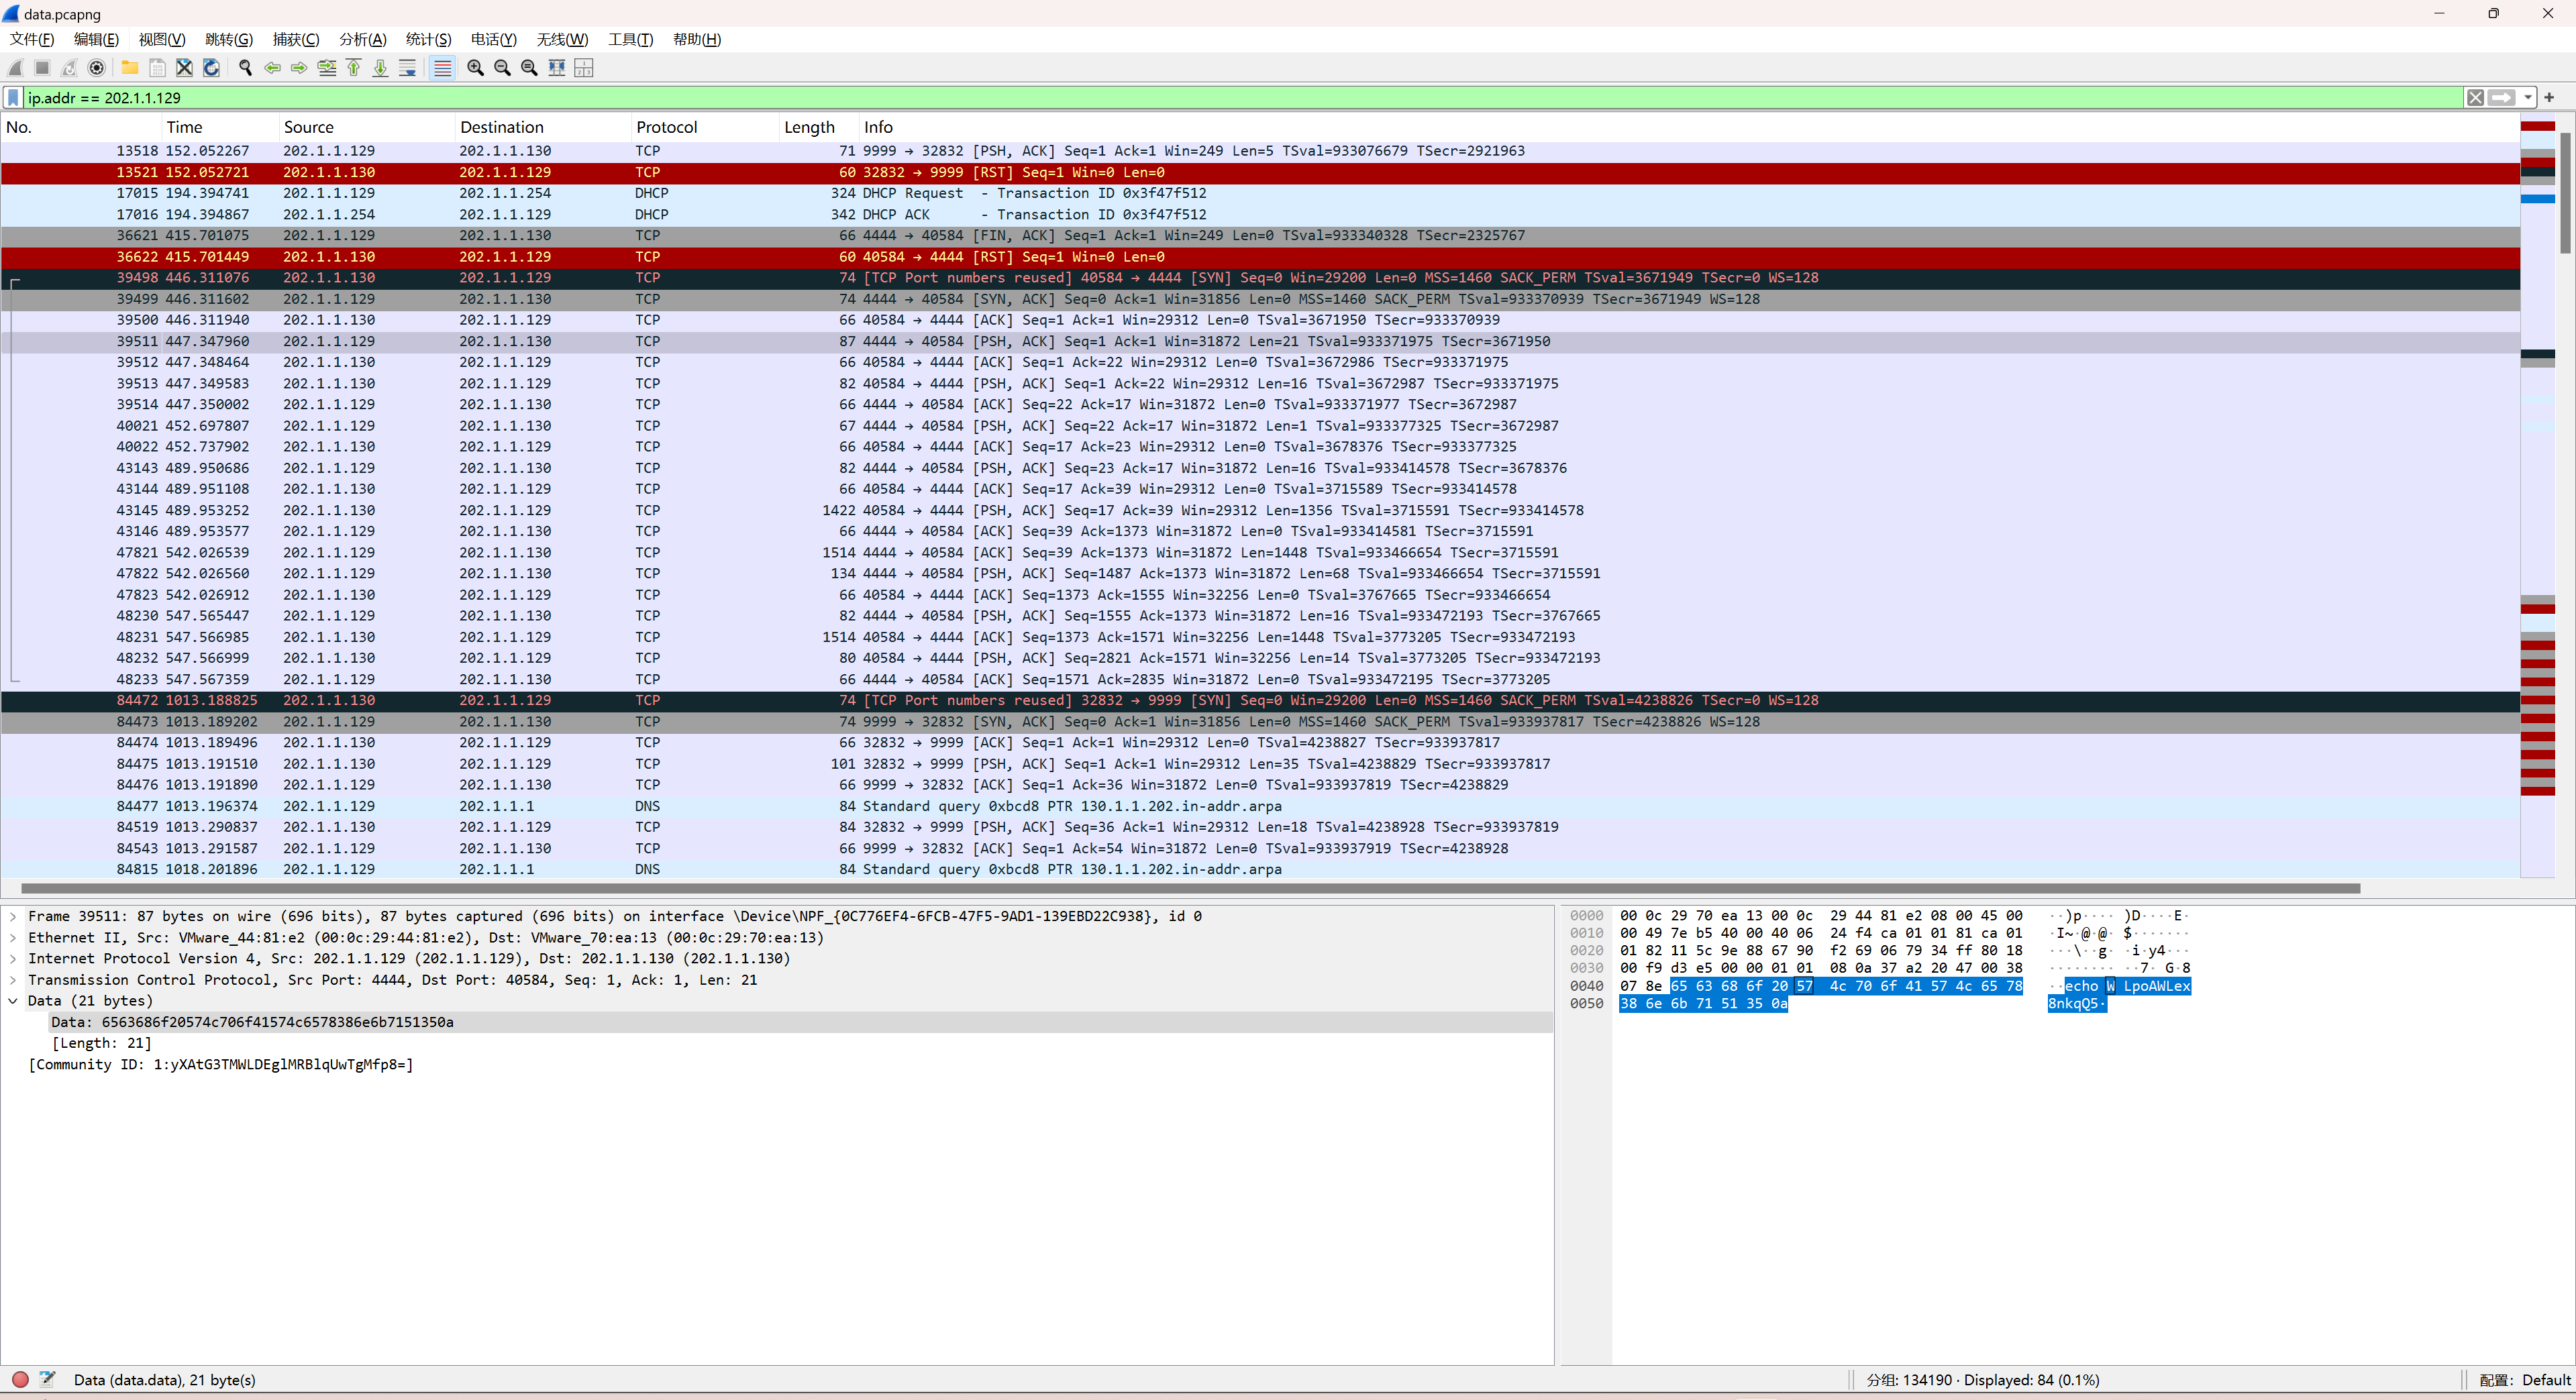The image size is (2576, 1400).
Task: Expand the Frame 39511 tree node
Action: (x=13, y=916)
